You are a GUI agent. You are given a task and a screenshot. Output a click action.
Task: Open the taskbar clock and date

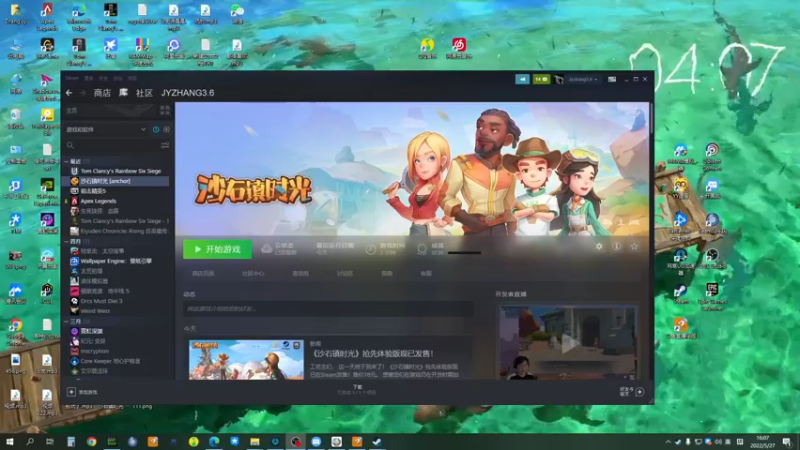tap(765, 441)
